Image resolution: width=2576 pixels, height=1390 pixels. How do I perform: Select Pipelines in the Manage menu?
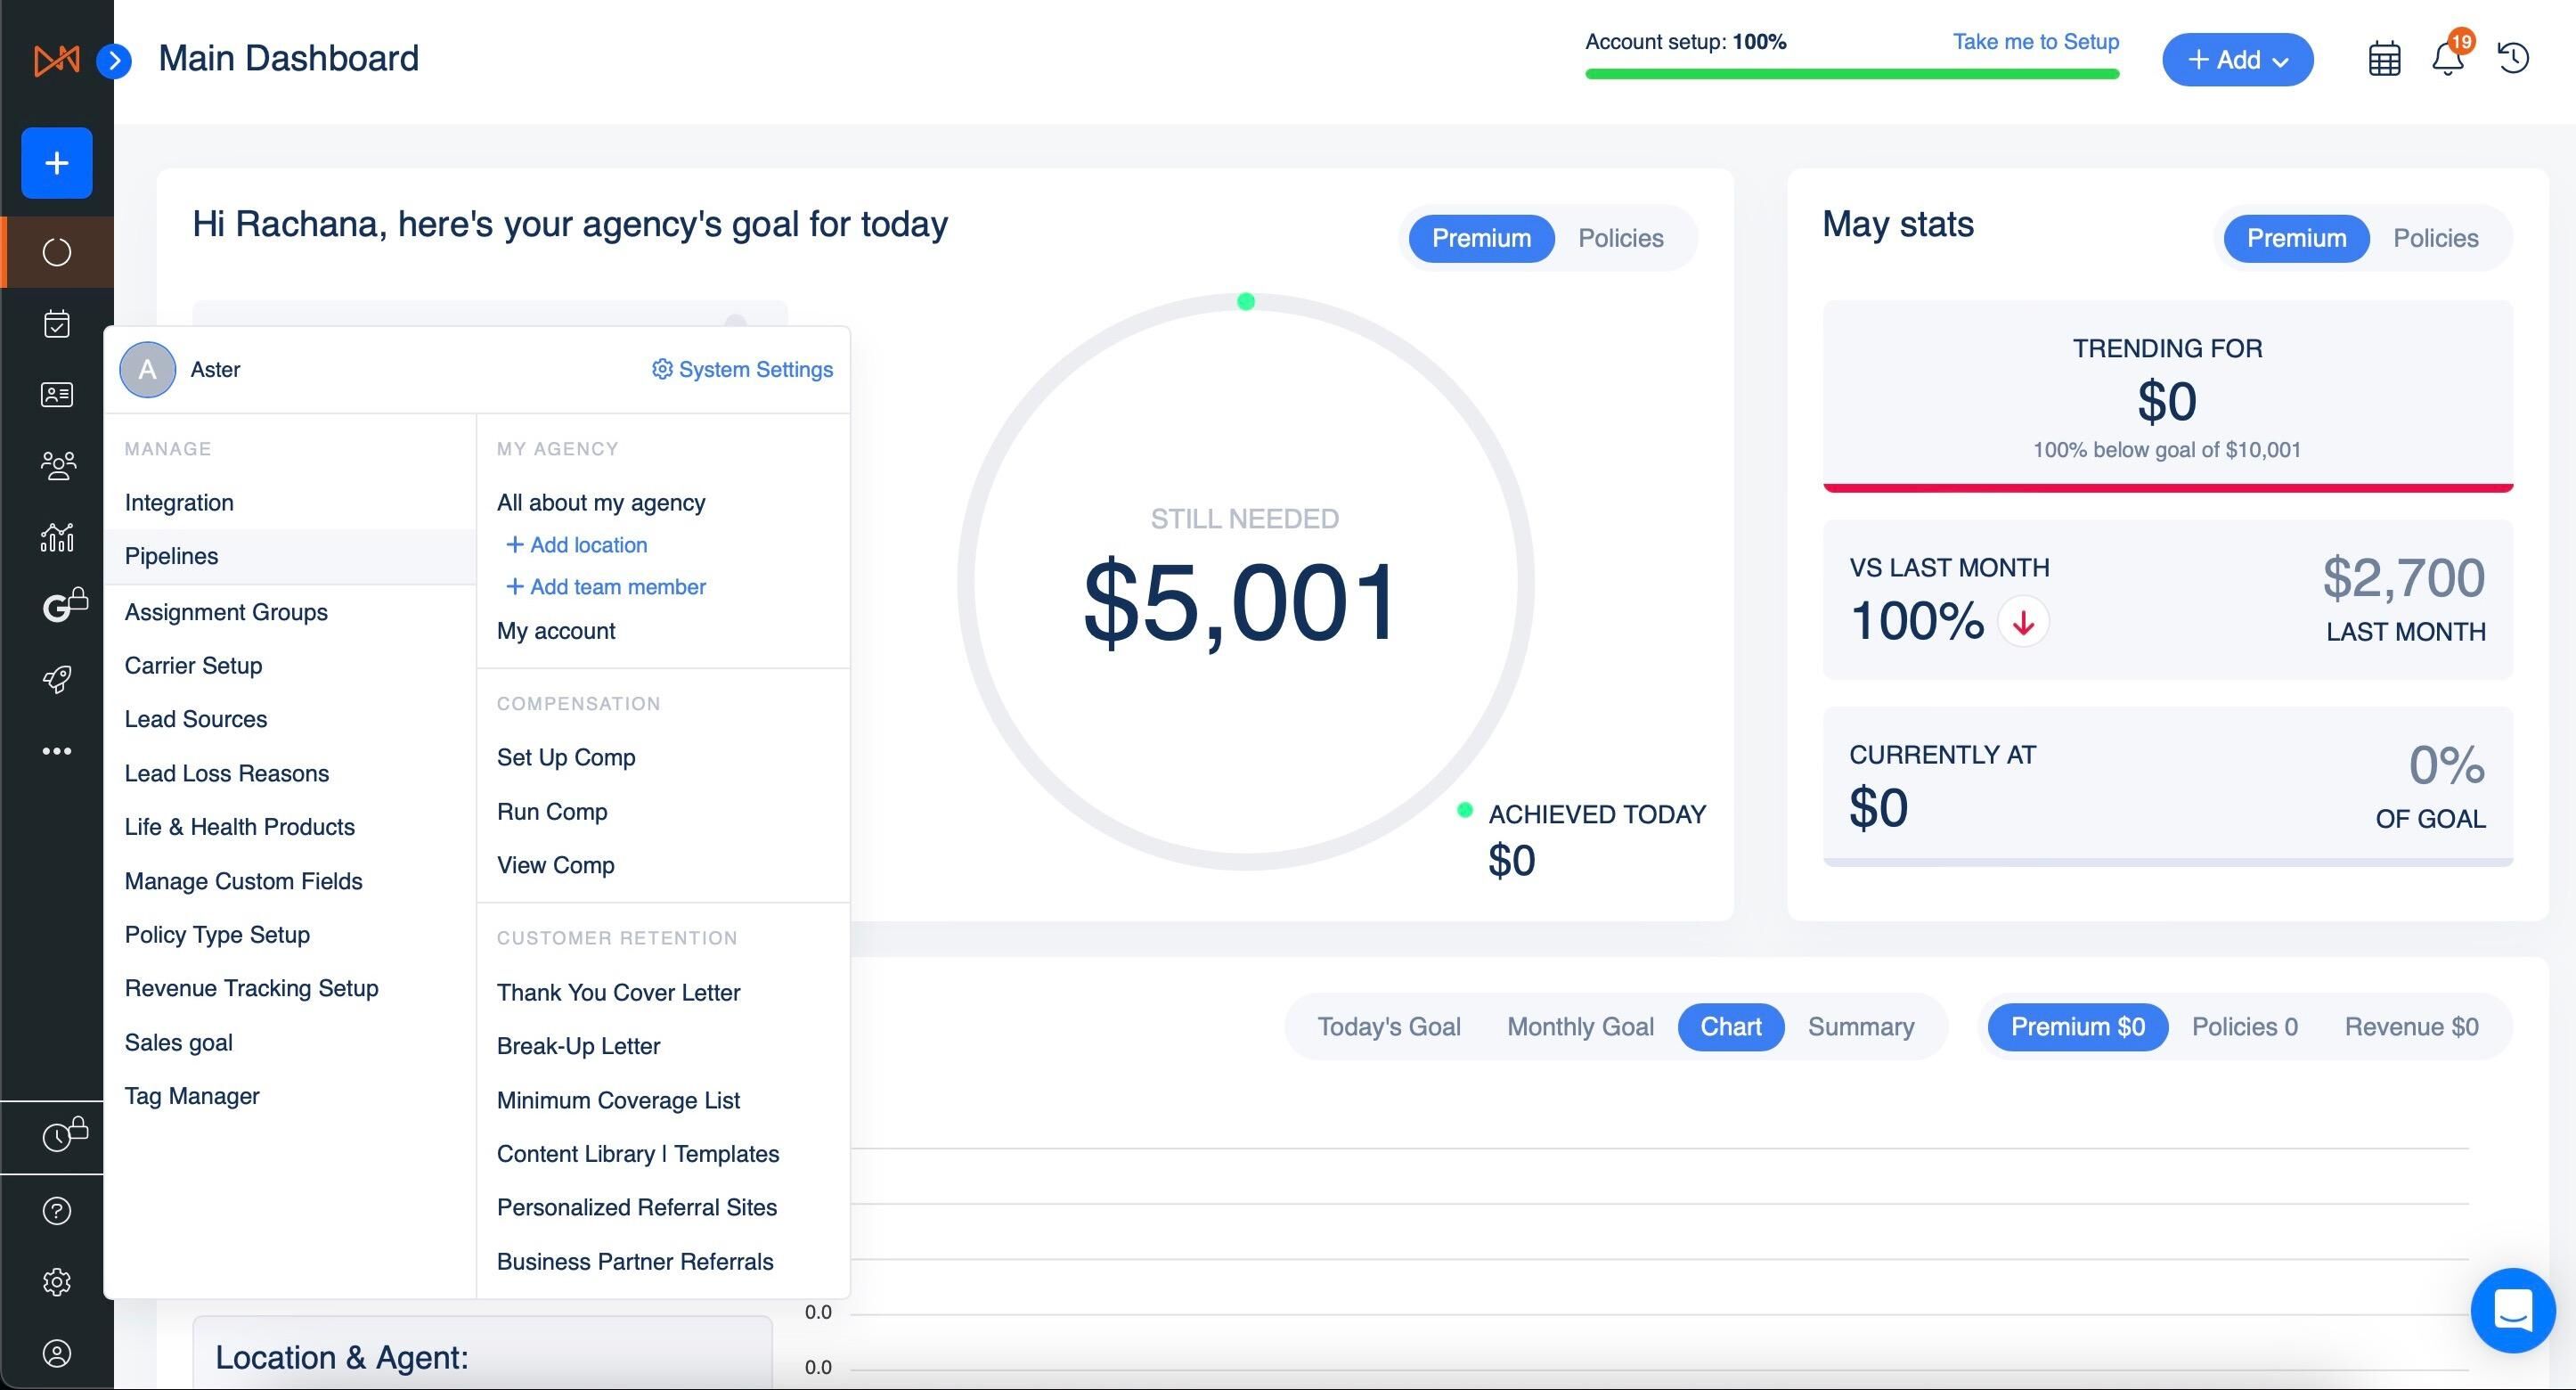pos(171,556)
